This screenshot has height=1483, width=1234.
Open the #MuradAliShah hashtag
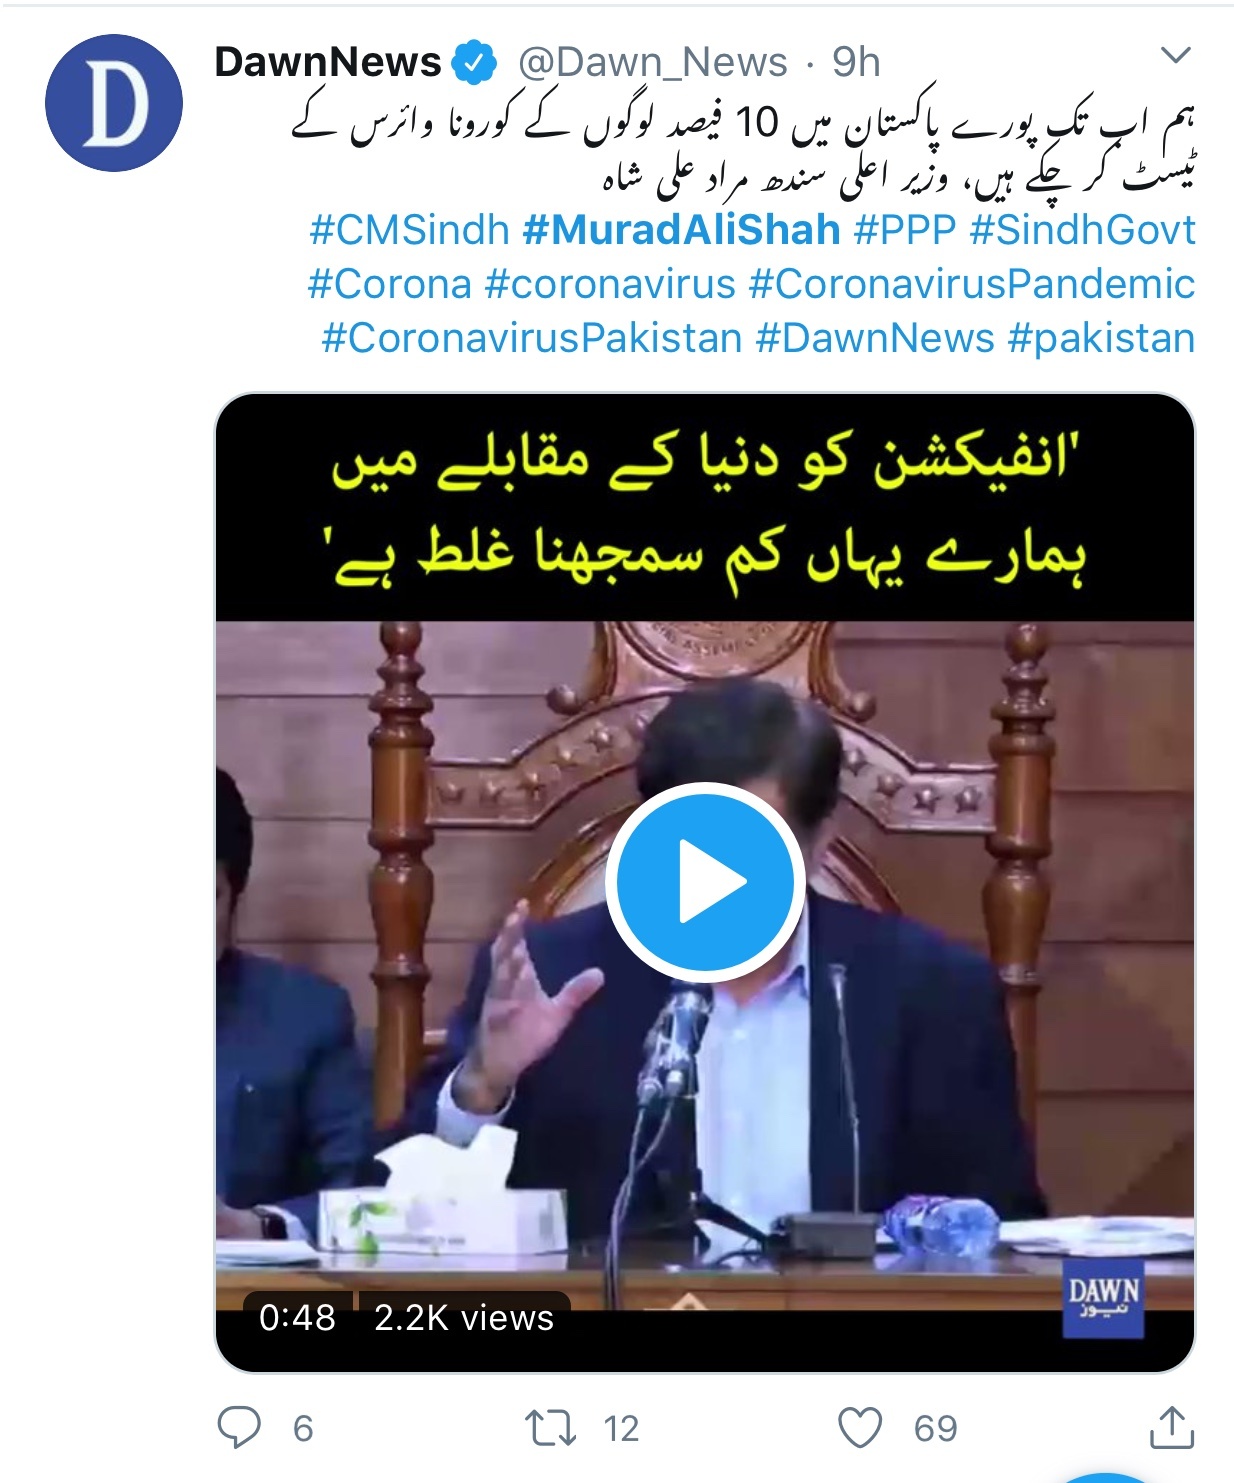tap(681, 230)
